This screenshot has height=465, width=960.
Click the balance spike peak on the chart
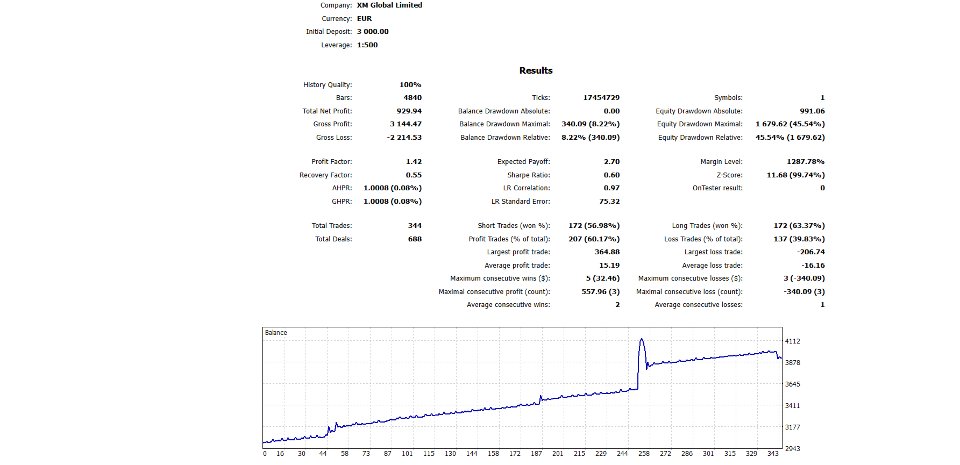641,340
